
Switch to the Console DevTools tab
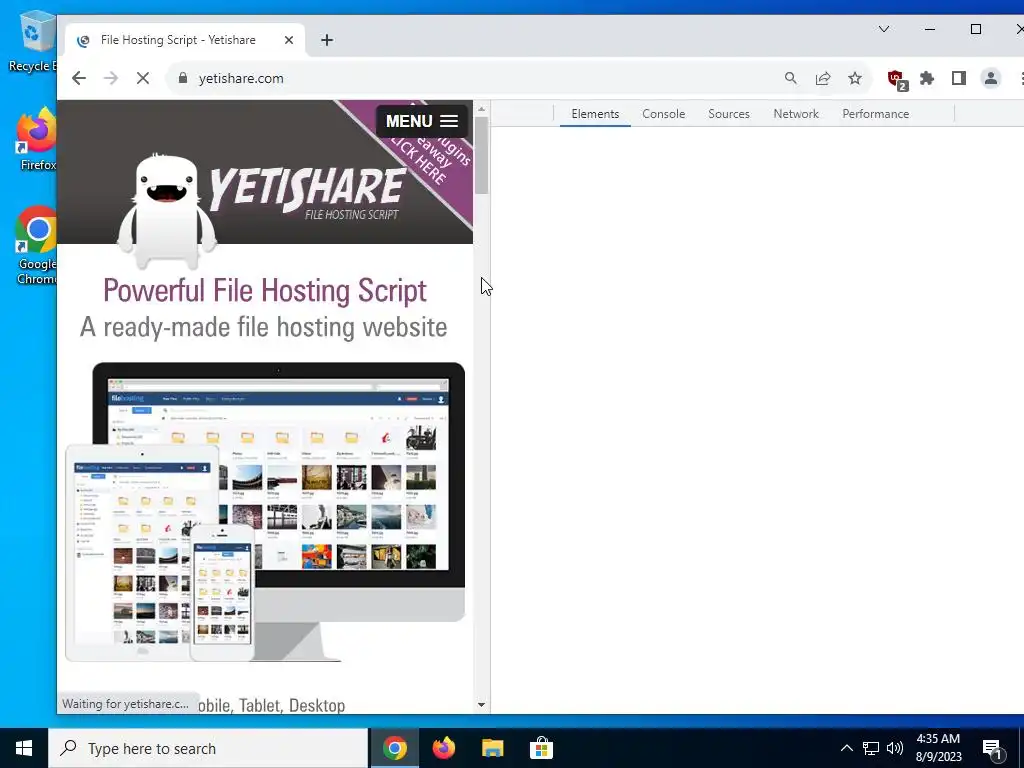[664, 114]
